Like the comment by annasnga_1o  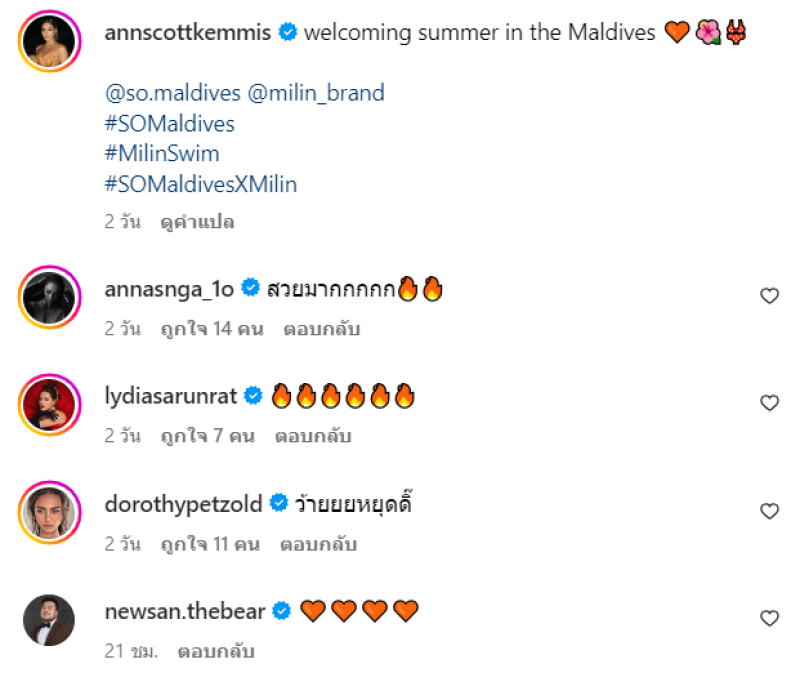point(769,296)
